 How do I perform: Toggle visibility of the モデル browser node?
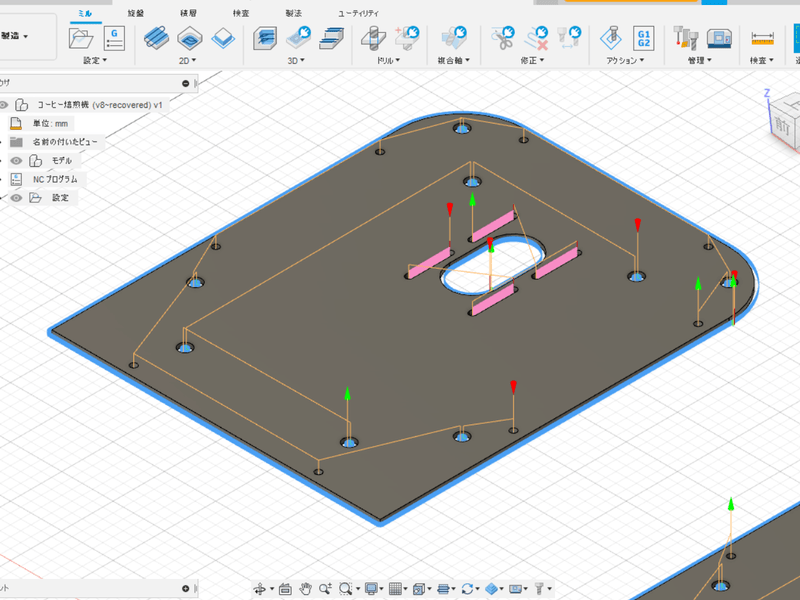click(x=16, y=161)
